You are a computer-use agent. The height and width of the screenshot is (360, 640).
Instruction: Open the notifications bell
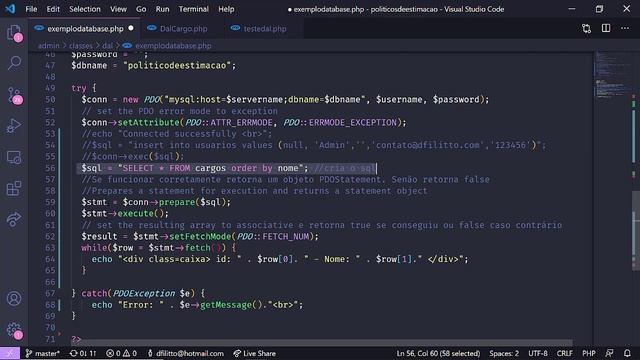[627, 353]
